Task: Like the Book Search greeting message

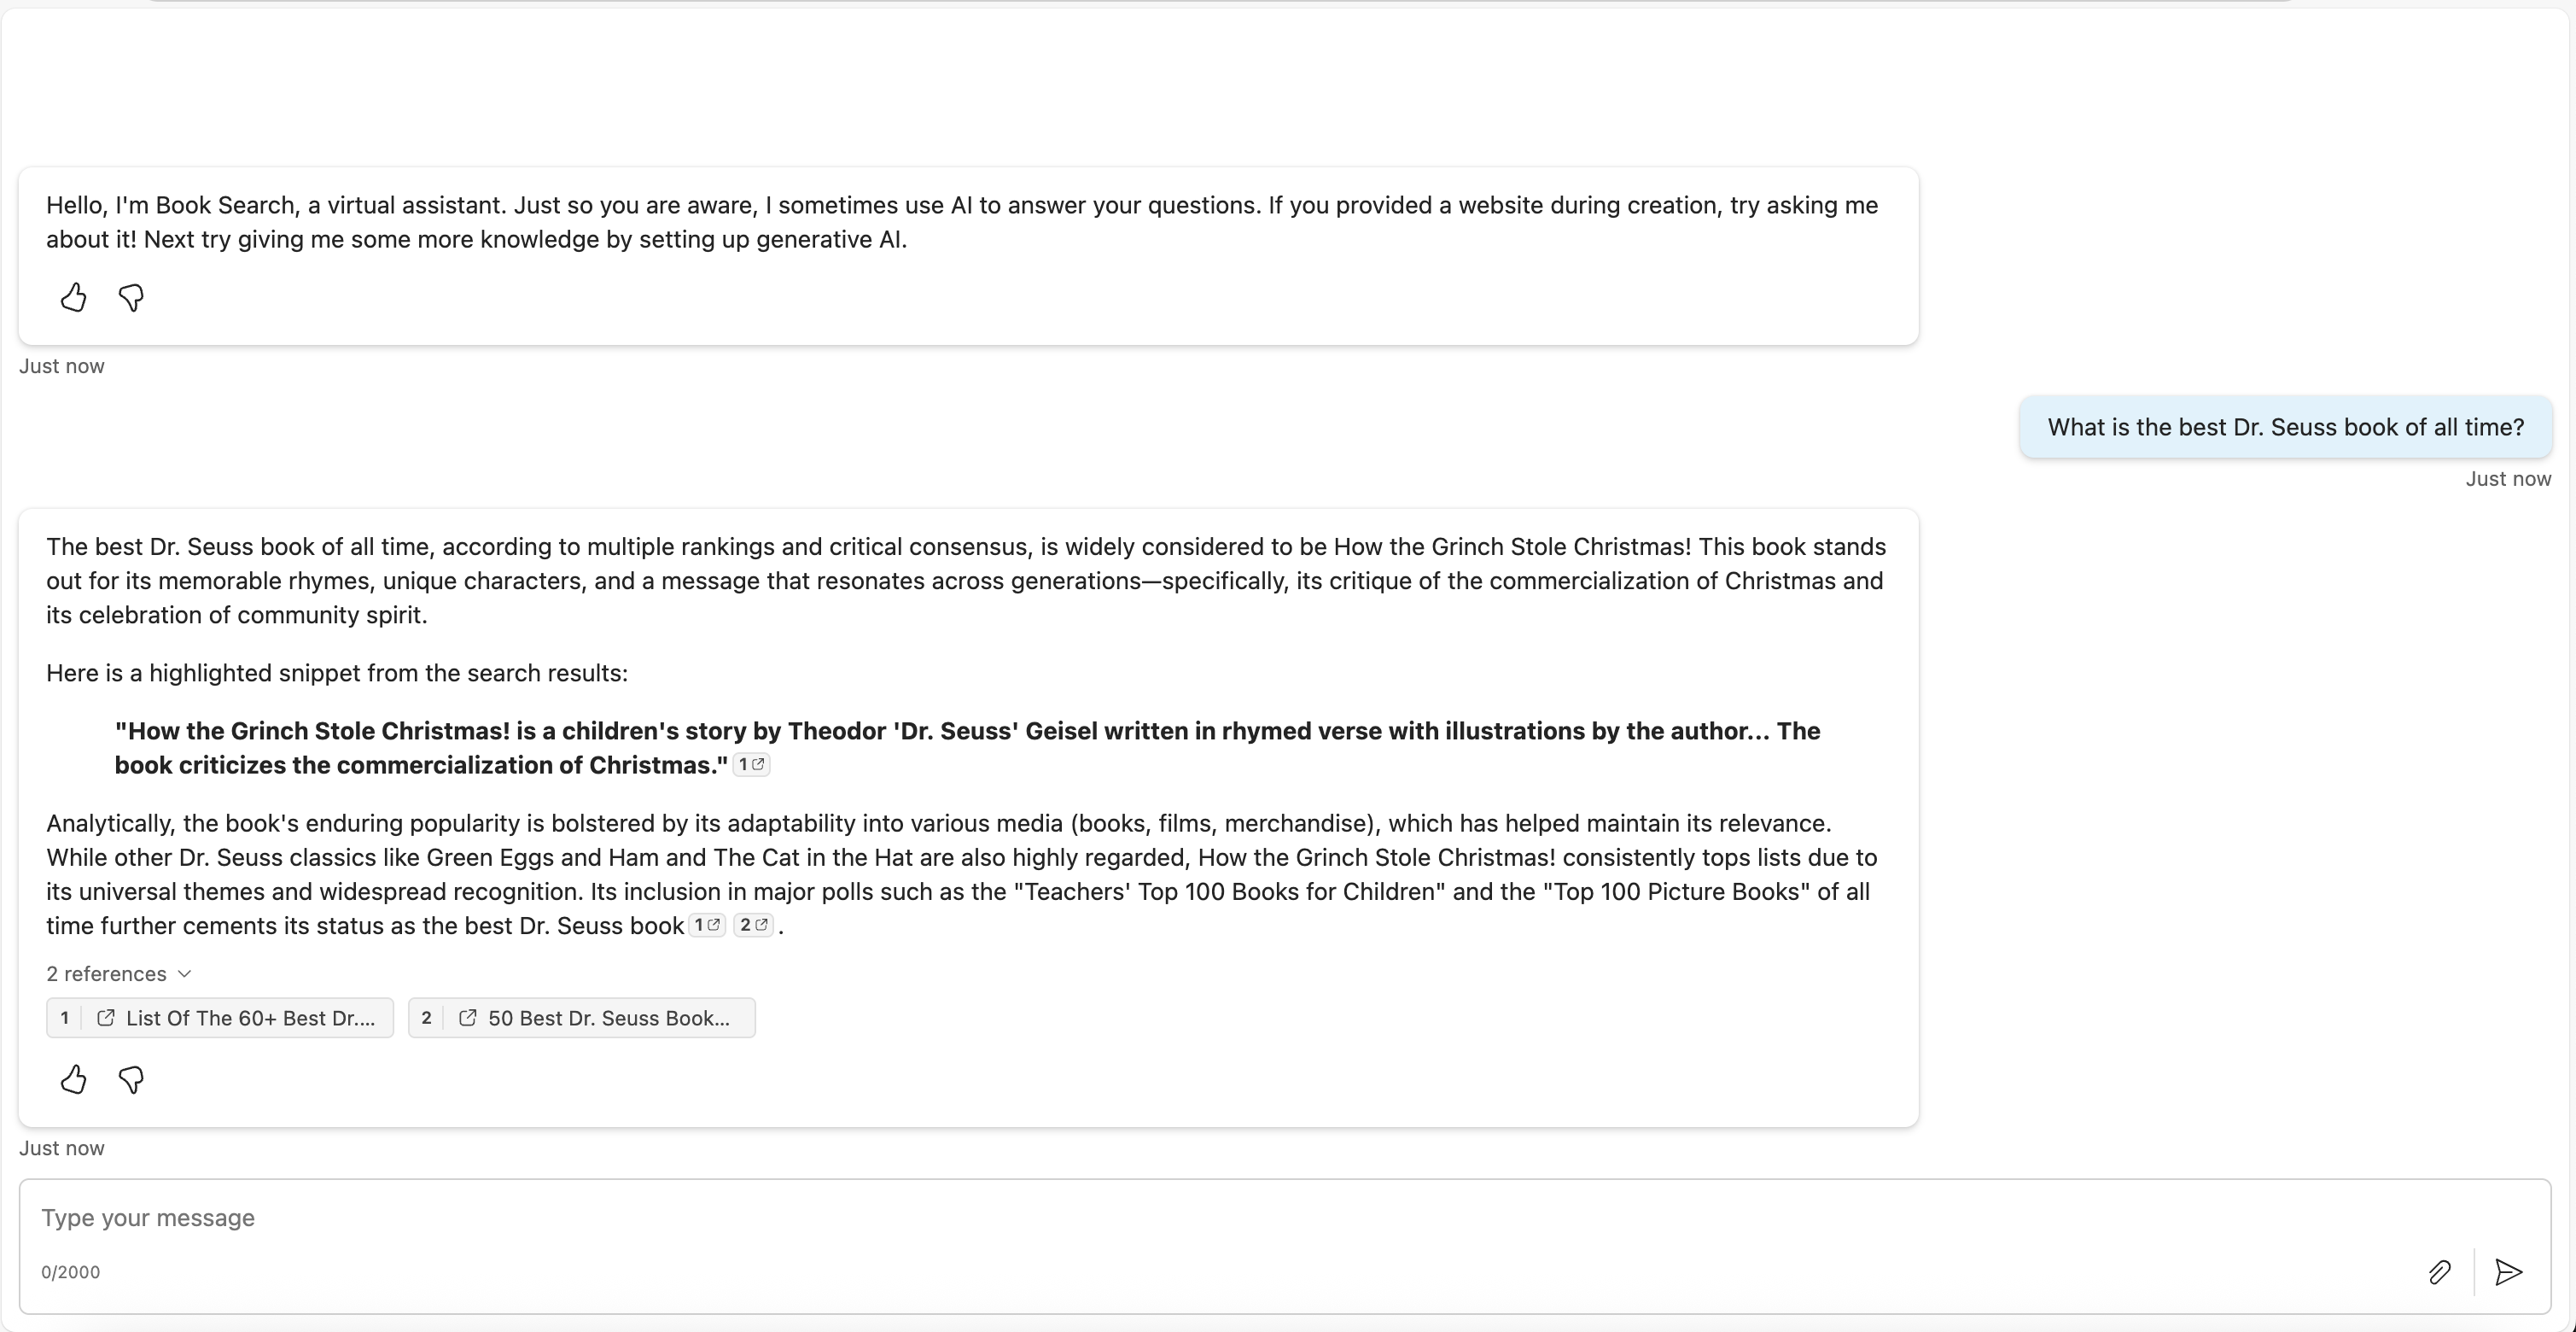Action: [73, 297]
